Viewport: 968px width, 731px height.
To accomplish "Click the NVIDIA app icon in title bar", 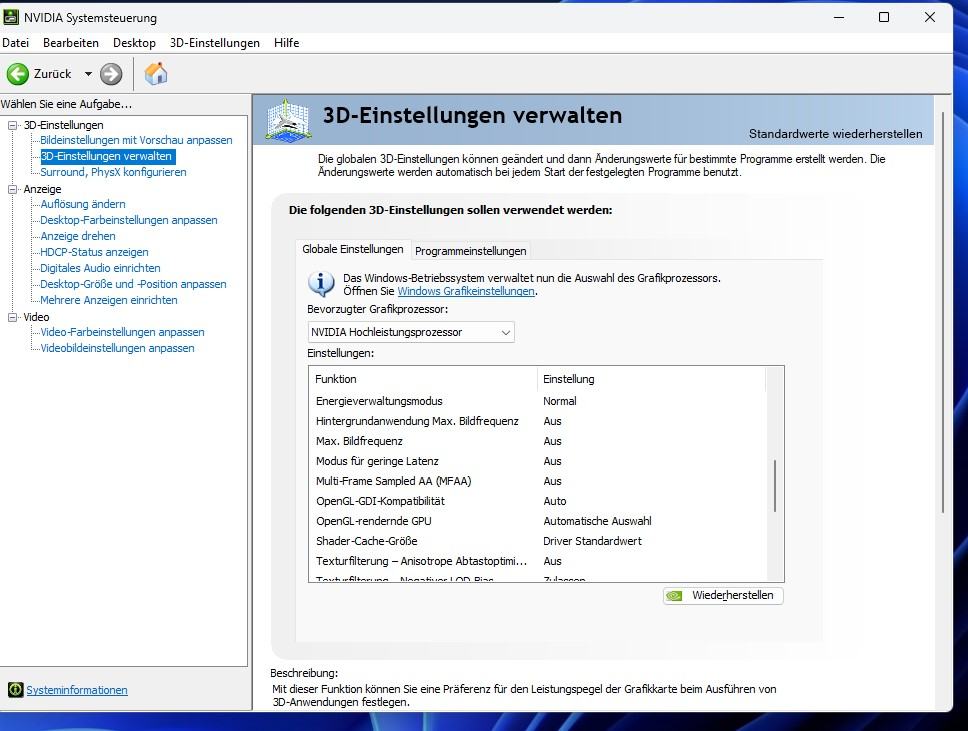I will (x=11, y=17).
